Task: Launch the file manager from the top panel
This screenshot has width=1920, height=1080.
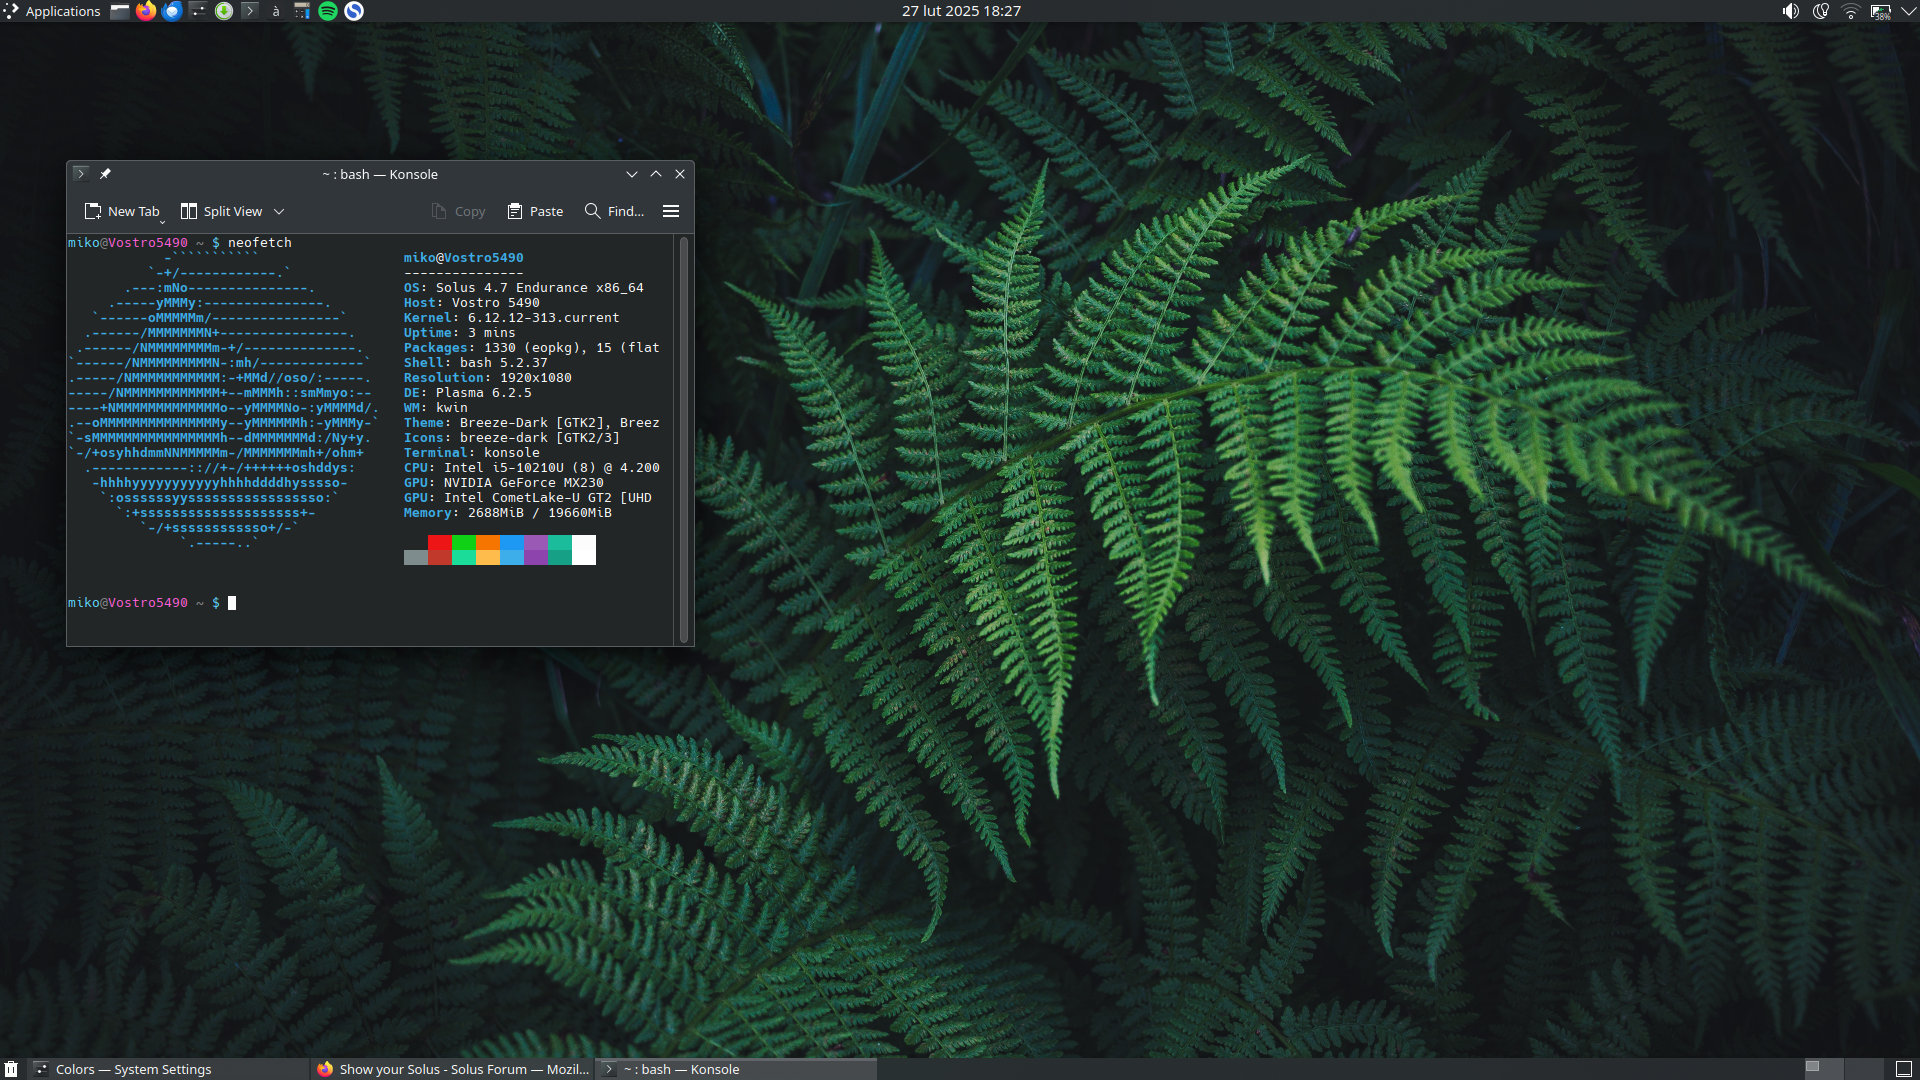Action: (120, 11)
